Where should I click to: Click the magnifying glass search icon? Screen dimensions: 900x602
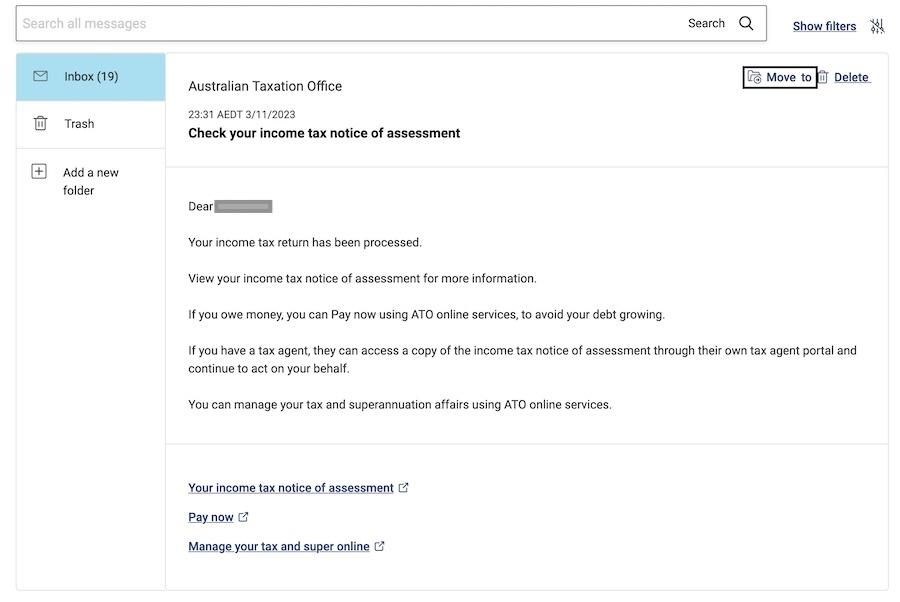pyautogui.click(x=746, y=23)
